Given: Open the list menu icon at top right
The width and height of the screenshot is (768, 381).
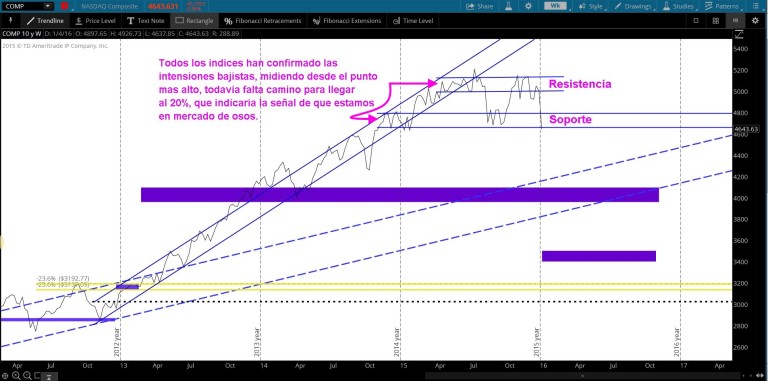Looking at the screenshot, I should point(755,6).
